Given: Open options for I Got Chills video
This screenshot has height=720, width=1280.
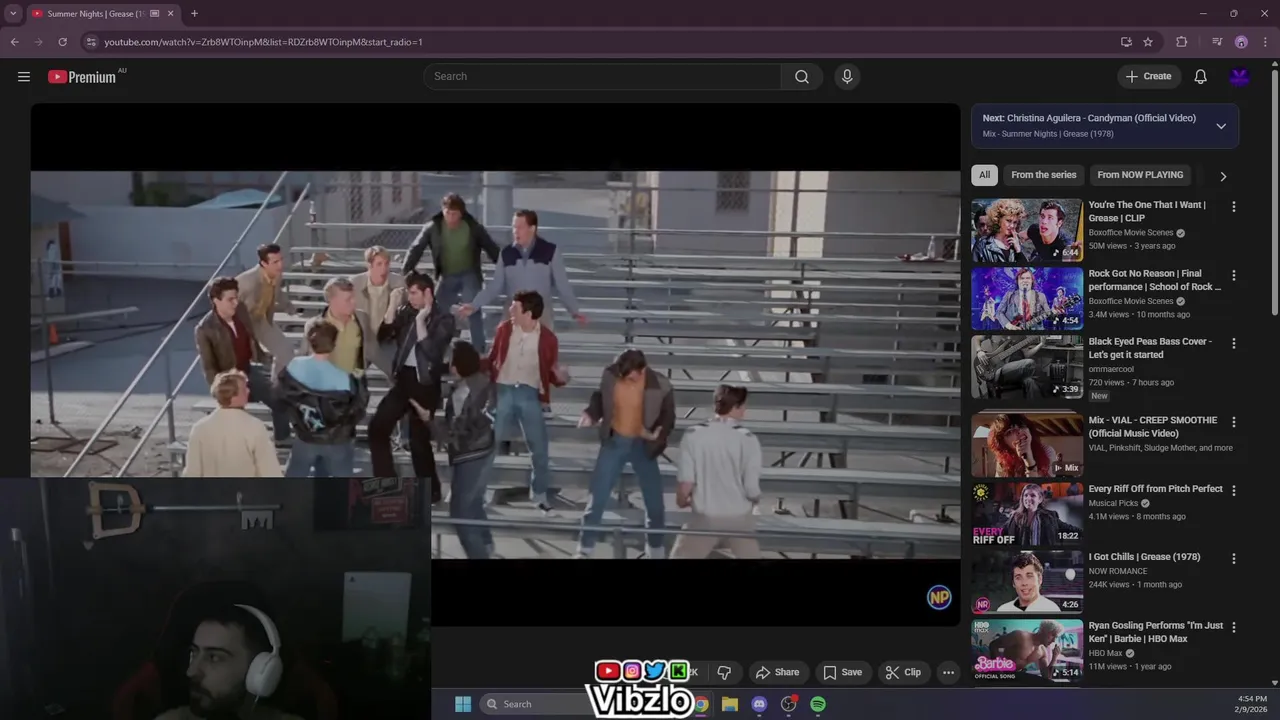Looking at the screenshot, I should point(1233,559).
